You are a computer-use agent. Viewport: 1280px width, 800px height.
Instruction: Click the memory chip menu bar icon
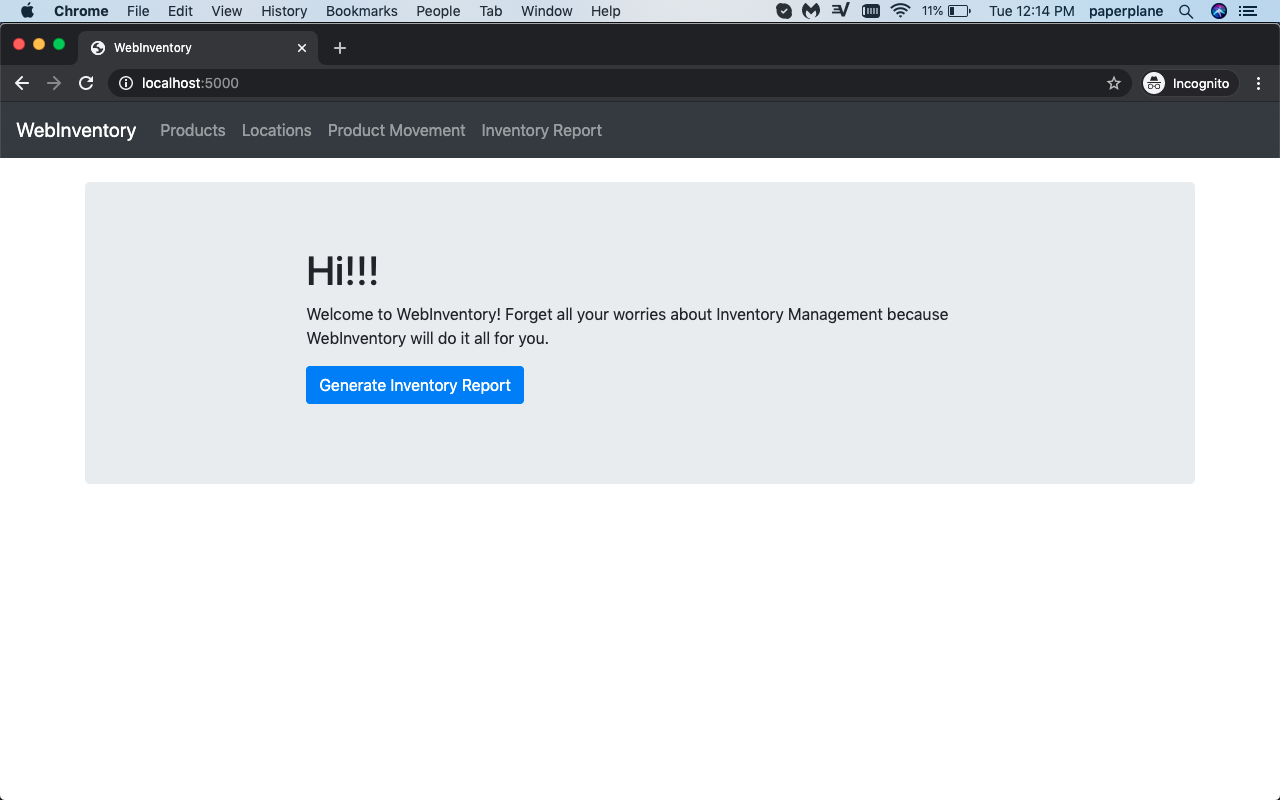pos(871,11)
